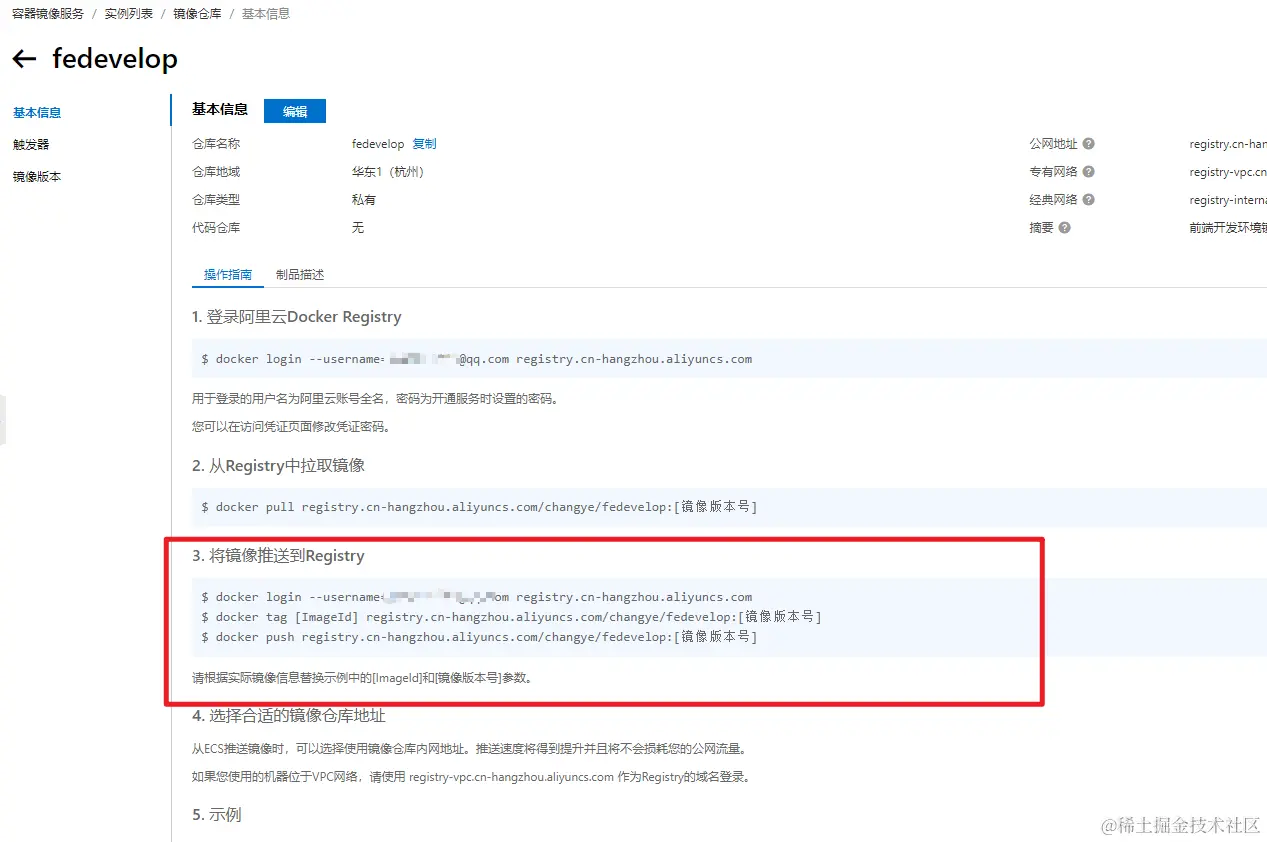This screenshot has width=1267, height=842.
Task: Open 容器镜像服务 breadcrumb
Action: pos(48,14)
